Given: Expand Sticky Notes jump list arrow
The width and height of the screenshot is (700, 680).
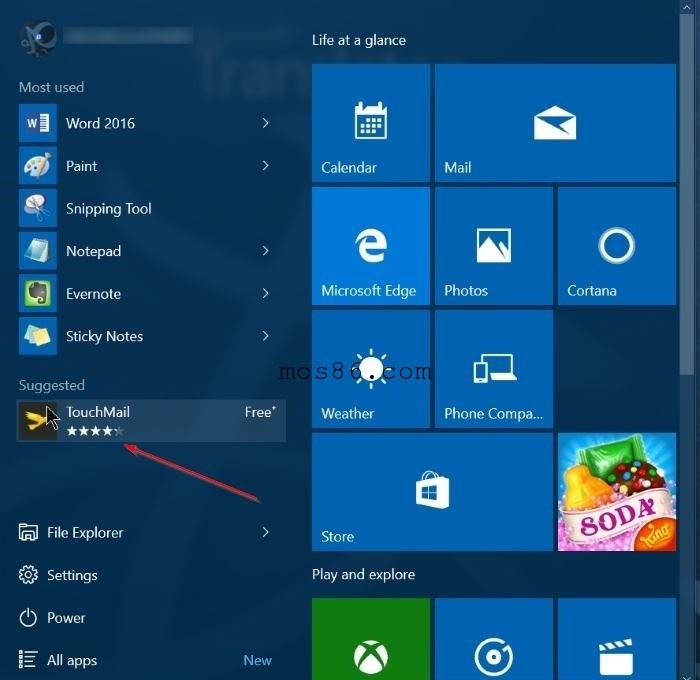Looking at the screenshot, I should tap(266, 336).
